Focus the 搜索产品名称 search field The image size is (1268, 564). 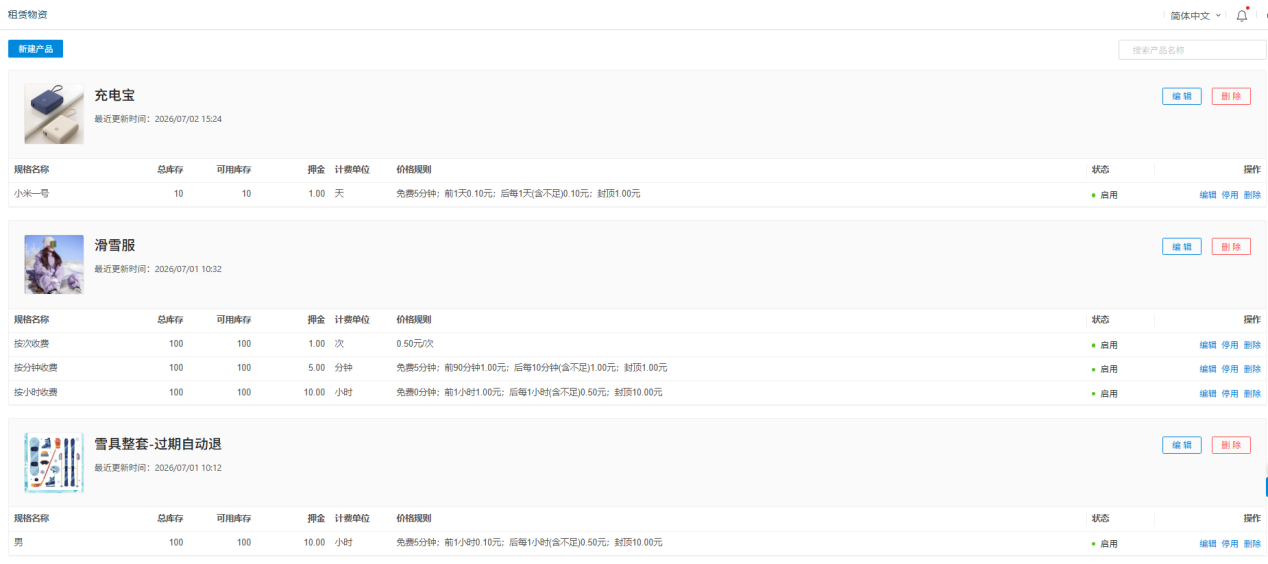coord(1192,50)
